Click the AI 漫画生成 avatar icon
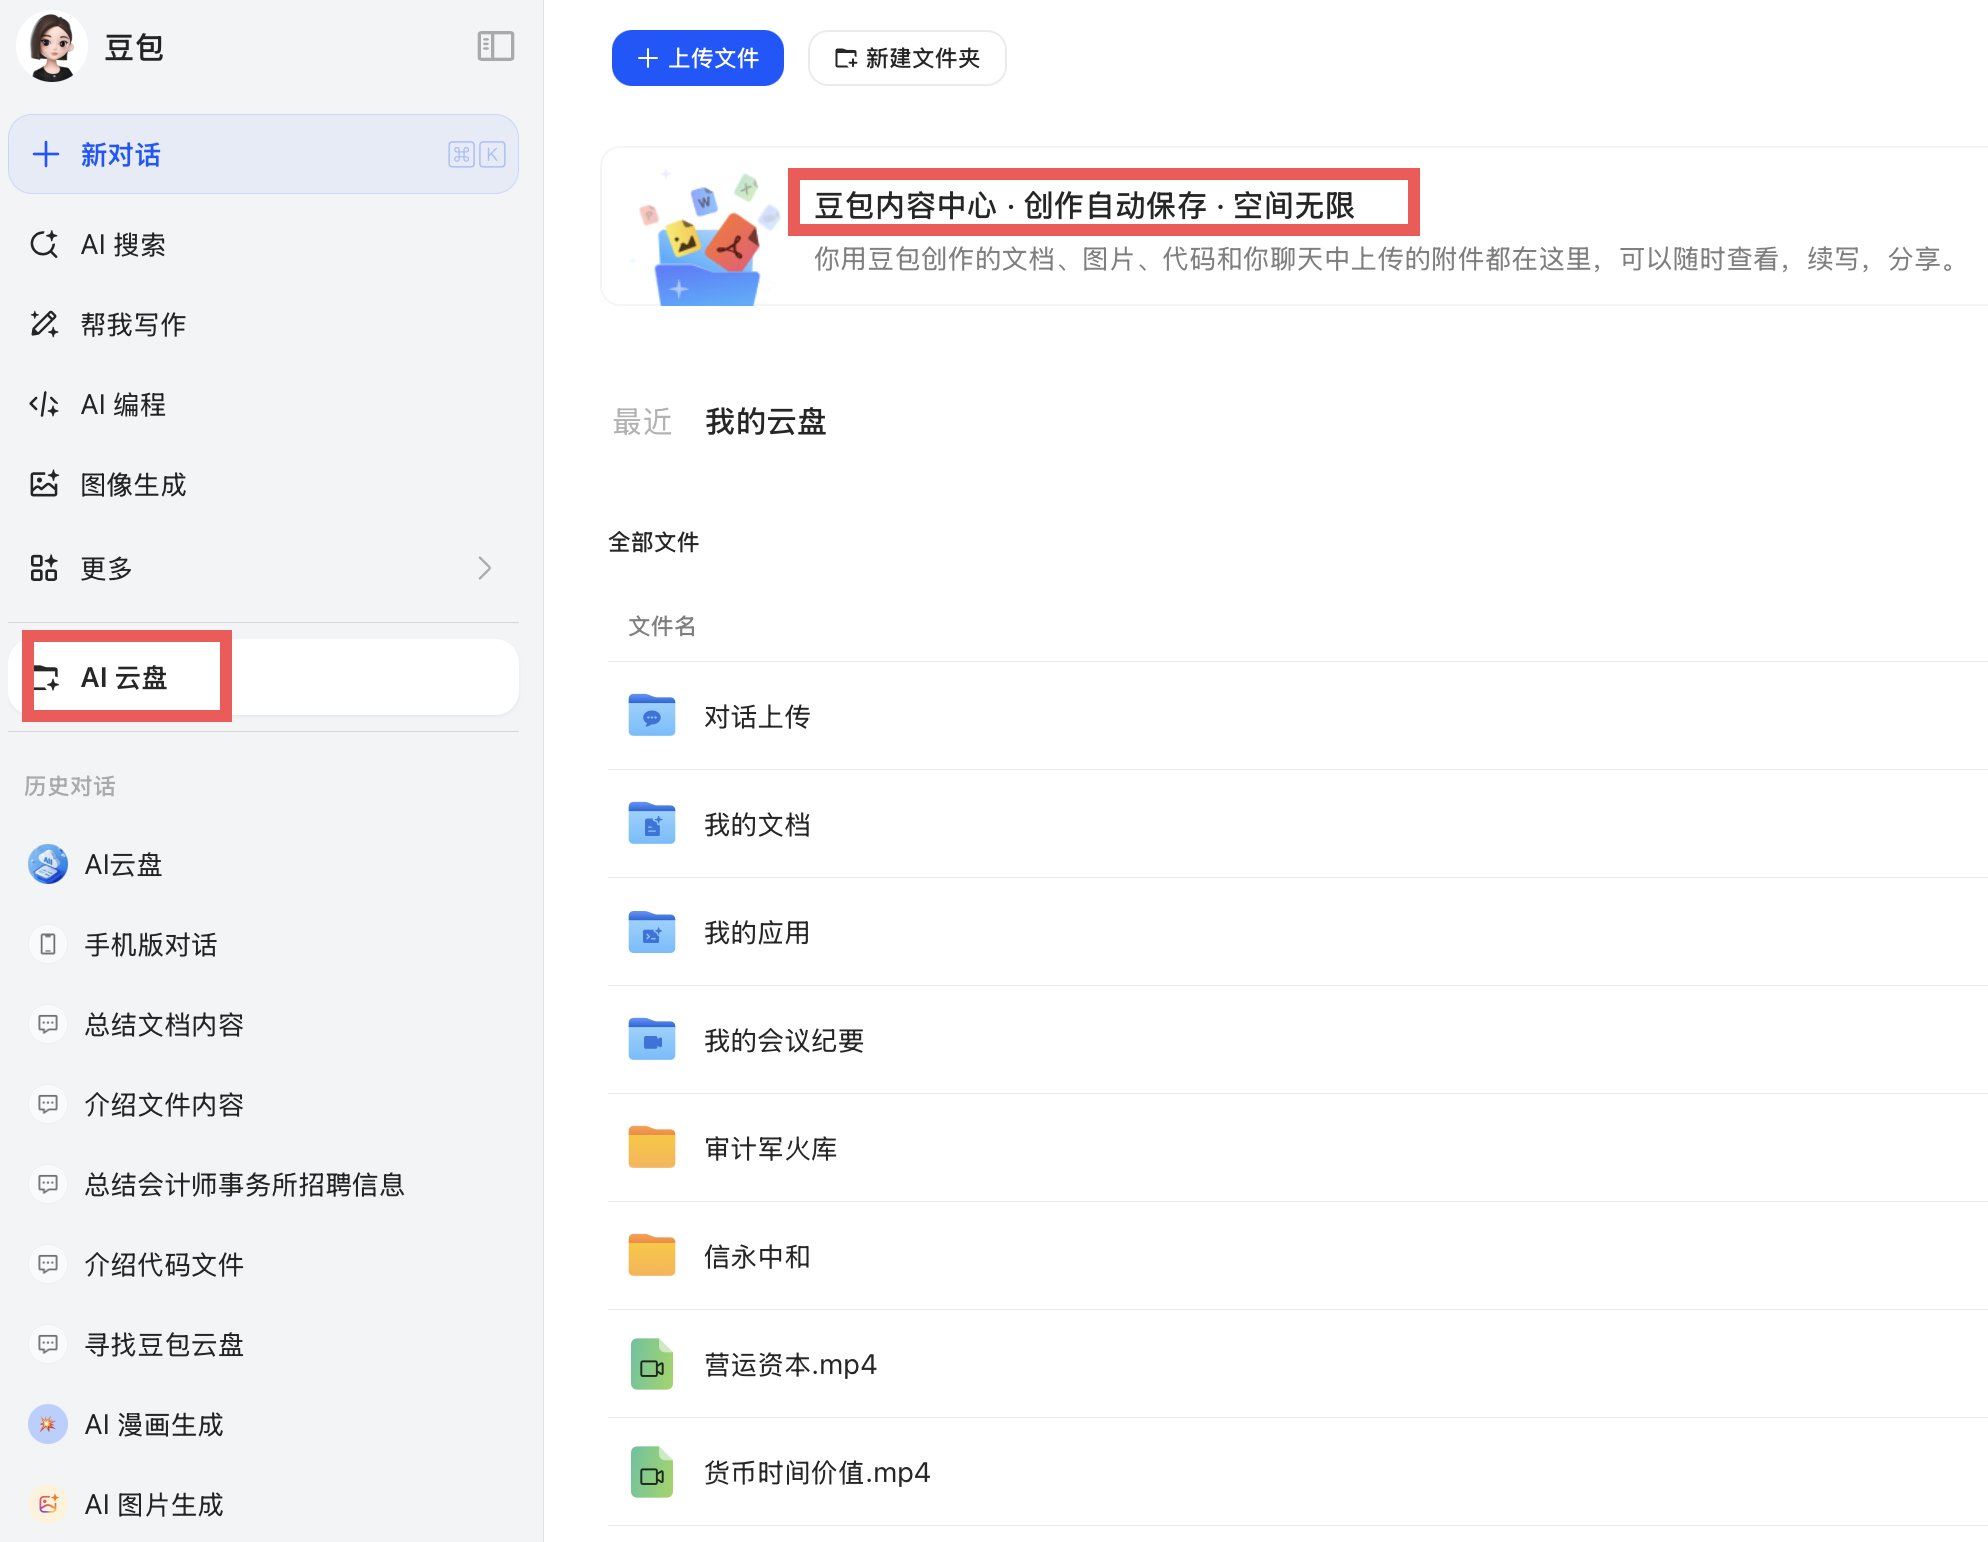 pos(48,1424)
